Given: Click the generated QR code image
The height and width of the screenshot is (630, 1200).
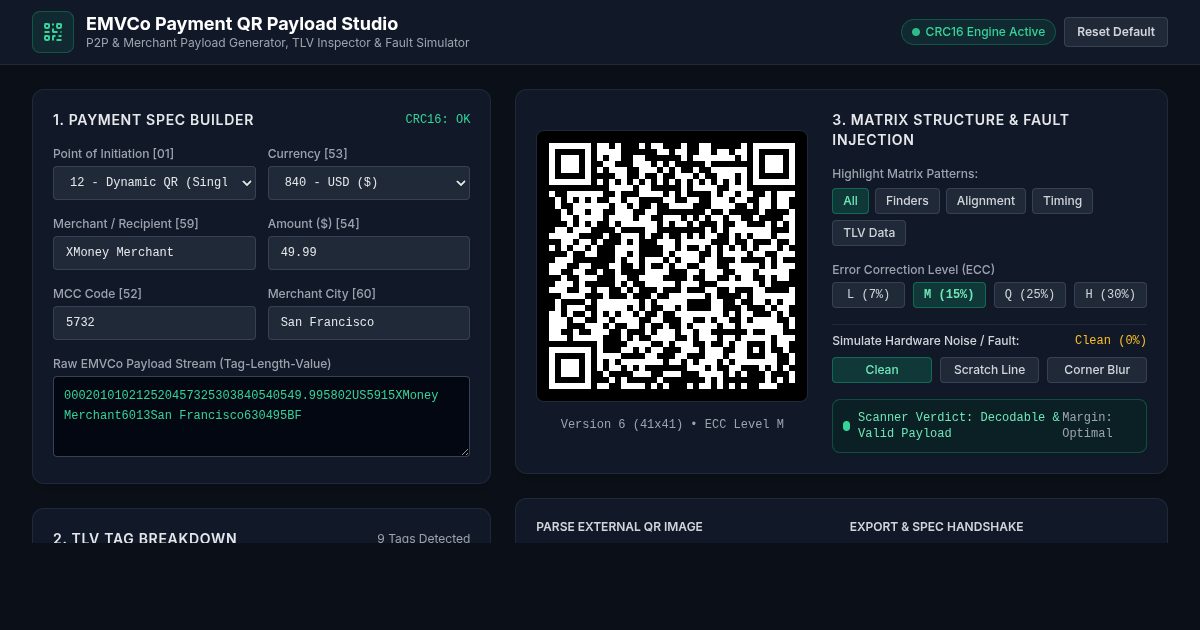Looking at the screenshot, I should [x=672, y=266].
